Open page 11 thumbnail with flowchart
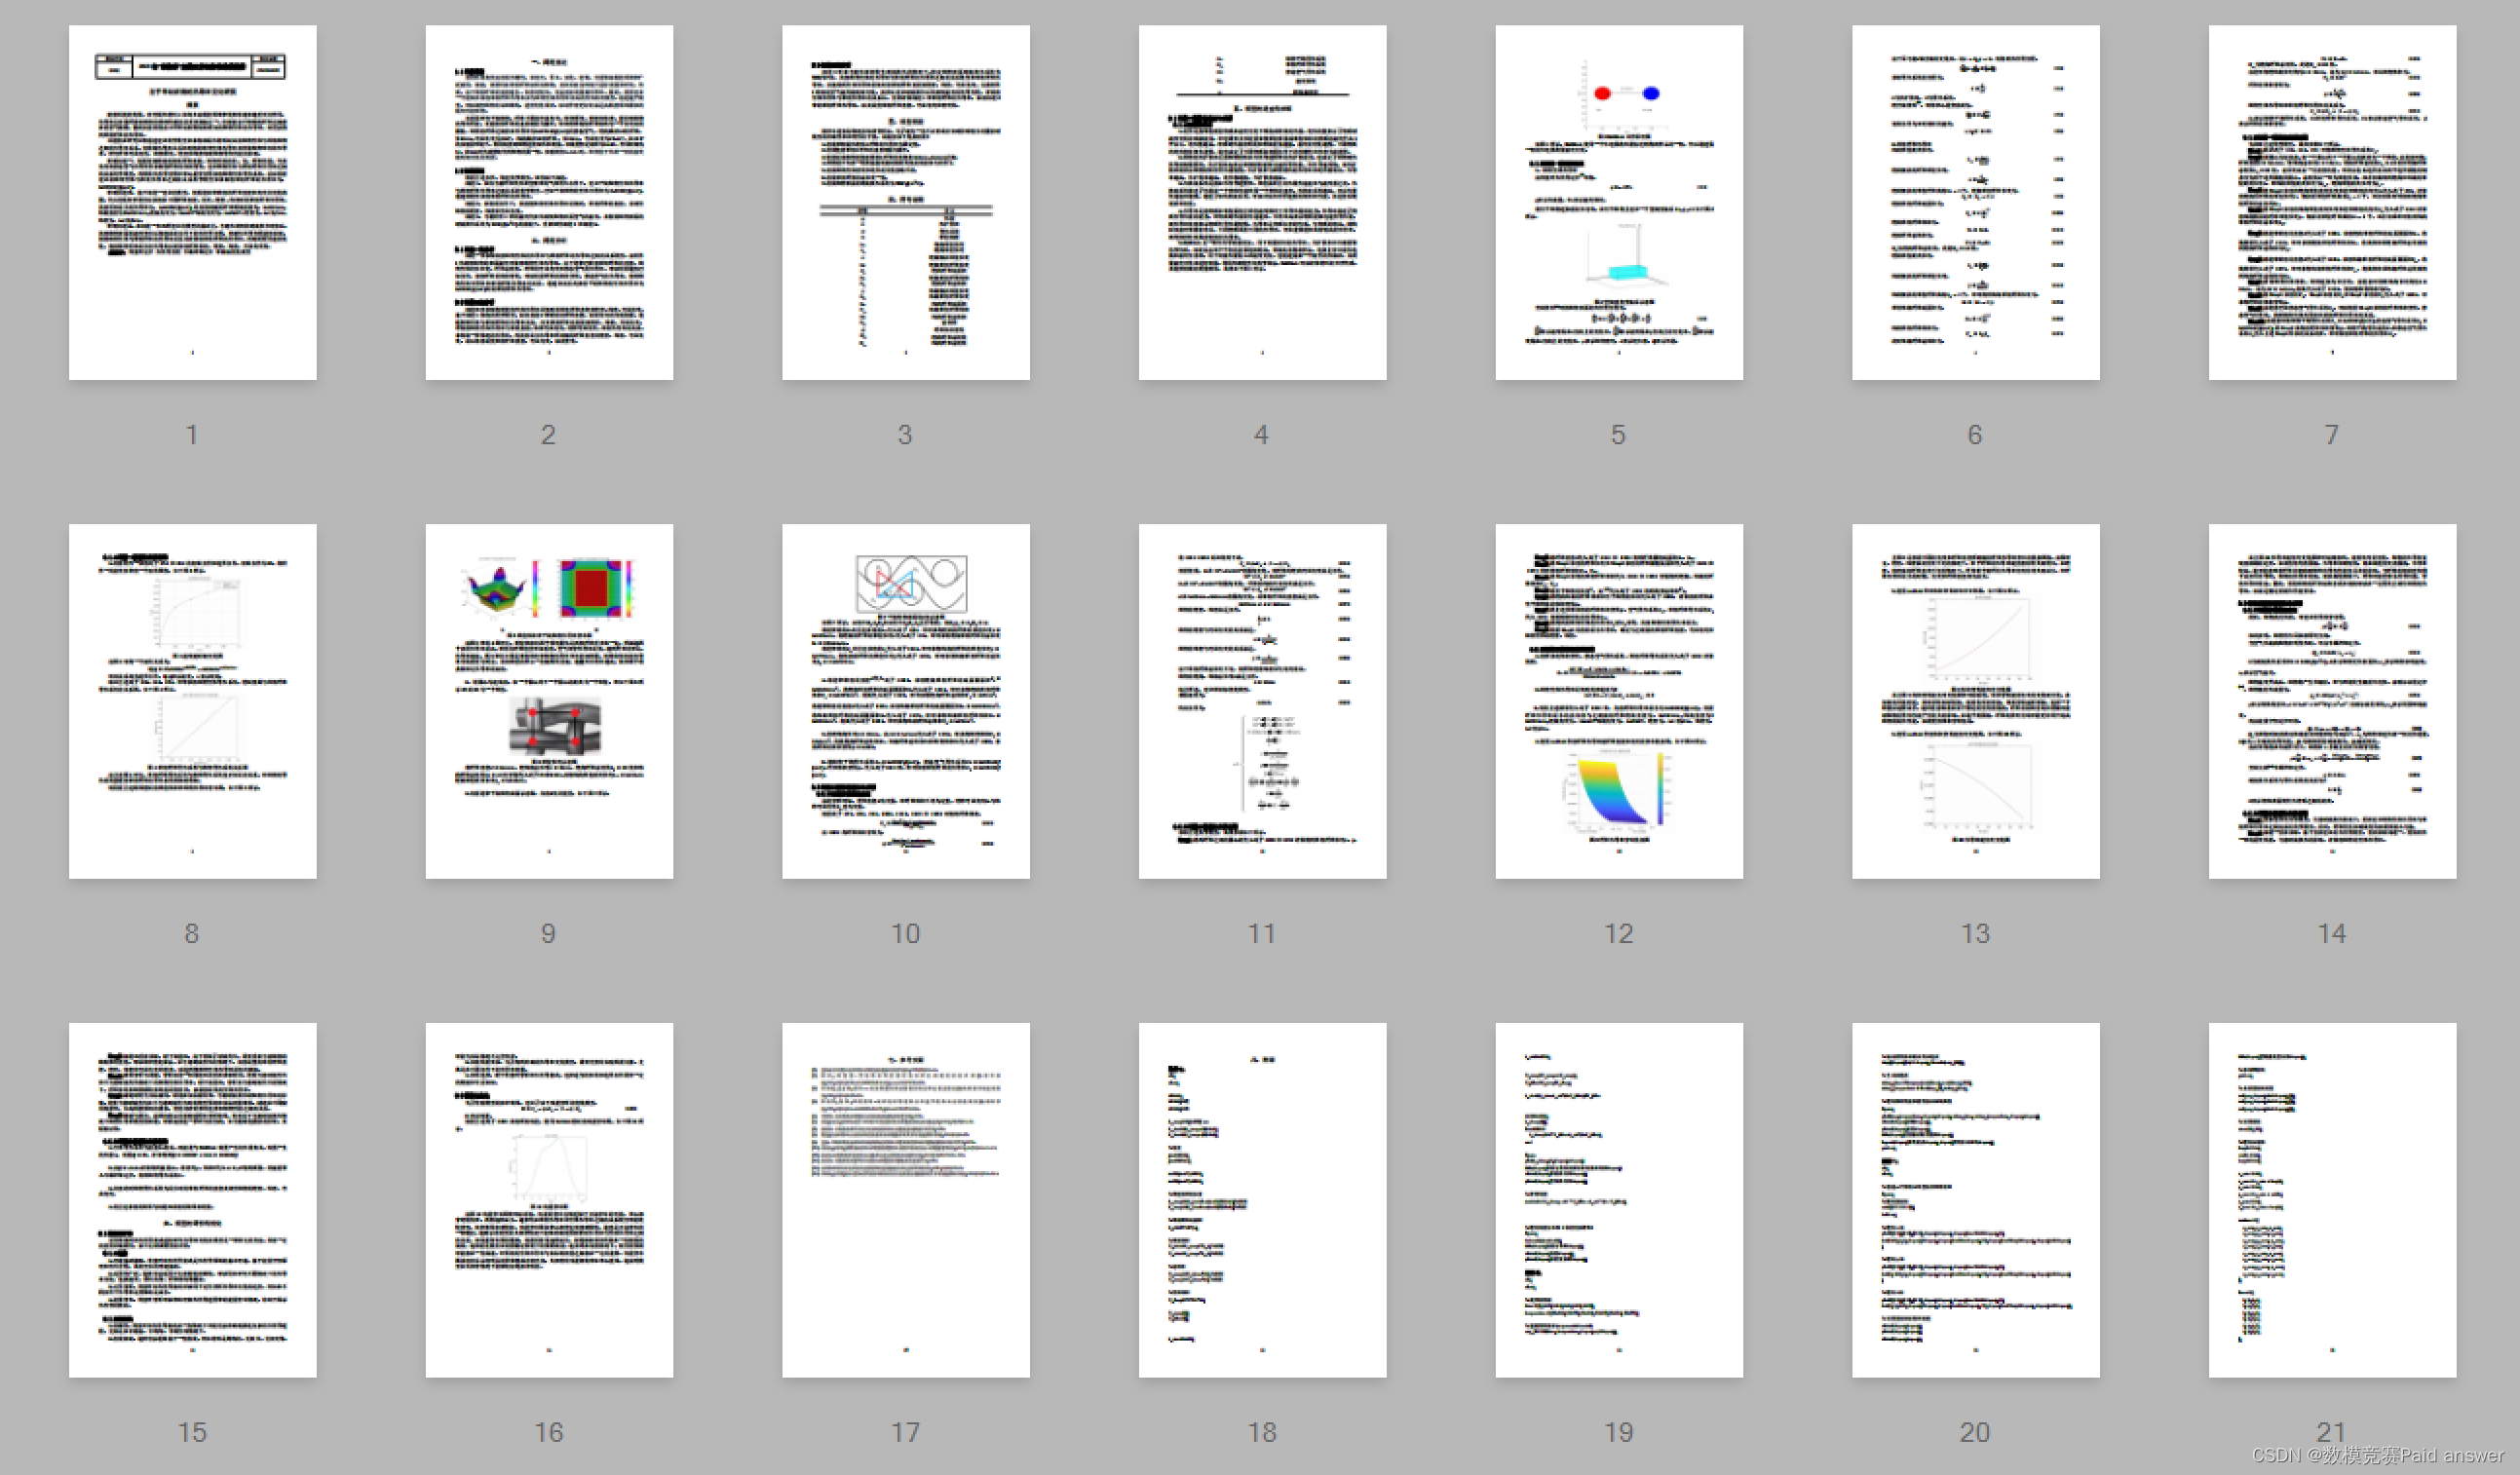This screenshot has height=1475, width=2520. (x=1262, y=701)
